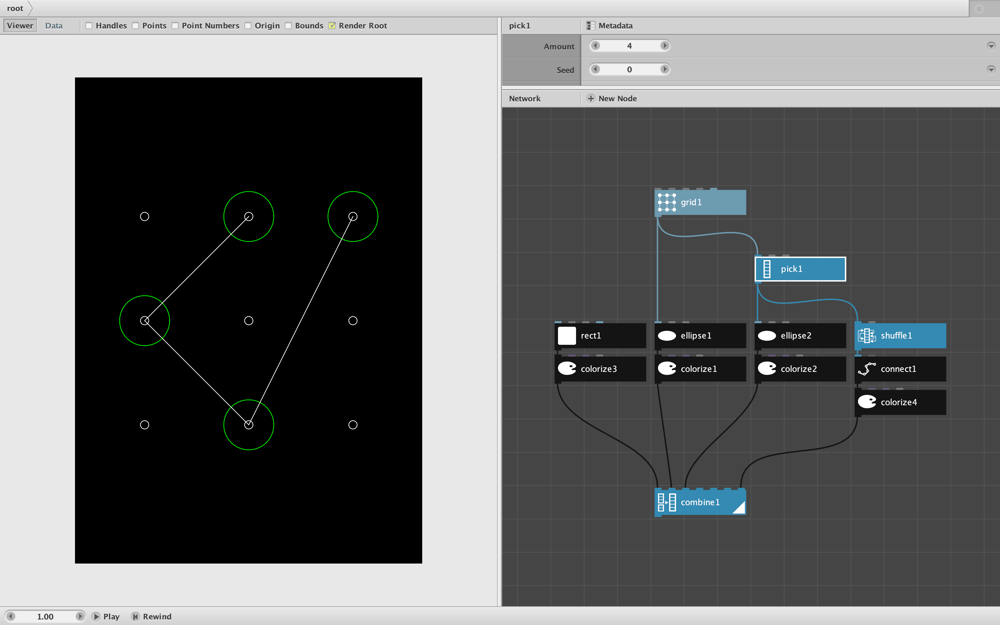This screenshot has width=1000, height=625.
Task: Click the grid1 node icon
Action: tap(666, 202)
